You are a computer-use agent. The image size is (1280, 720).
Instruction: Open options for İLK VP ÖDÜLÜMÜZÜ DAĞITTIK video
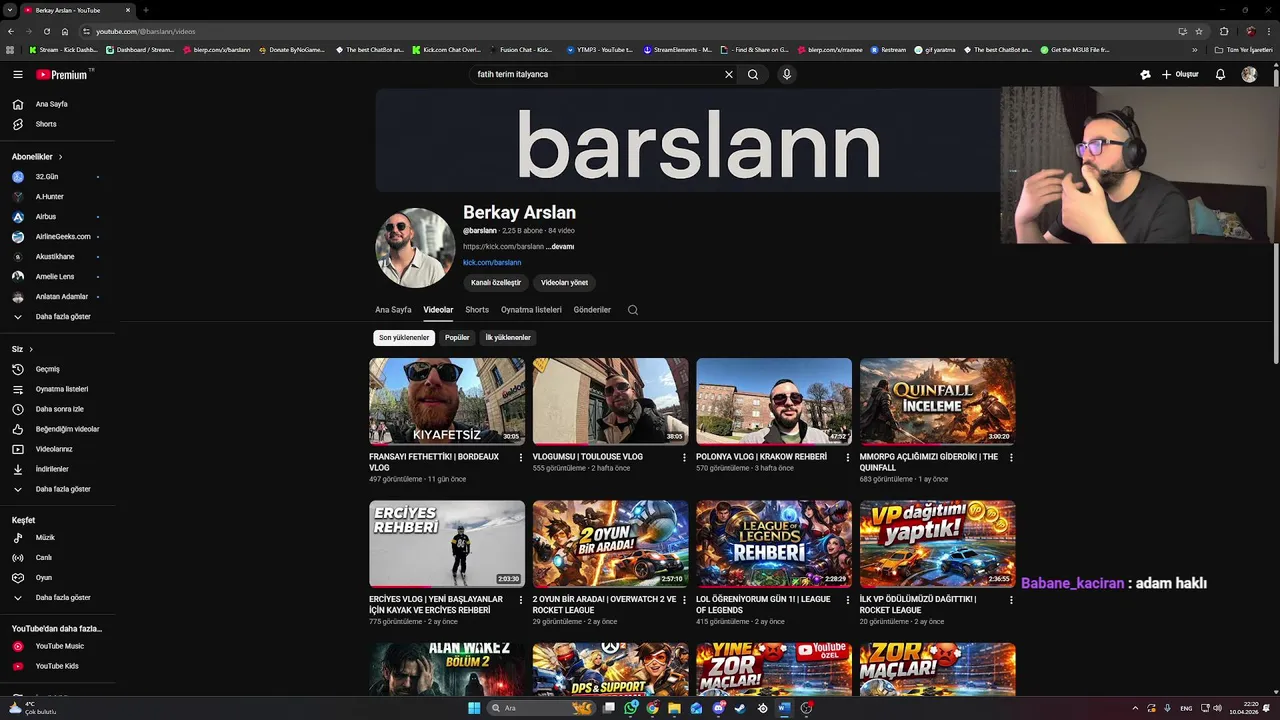[1011, 600]
